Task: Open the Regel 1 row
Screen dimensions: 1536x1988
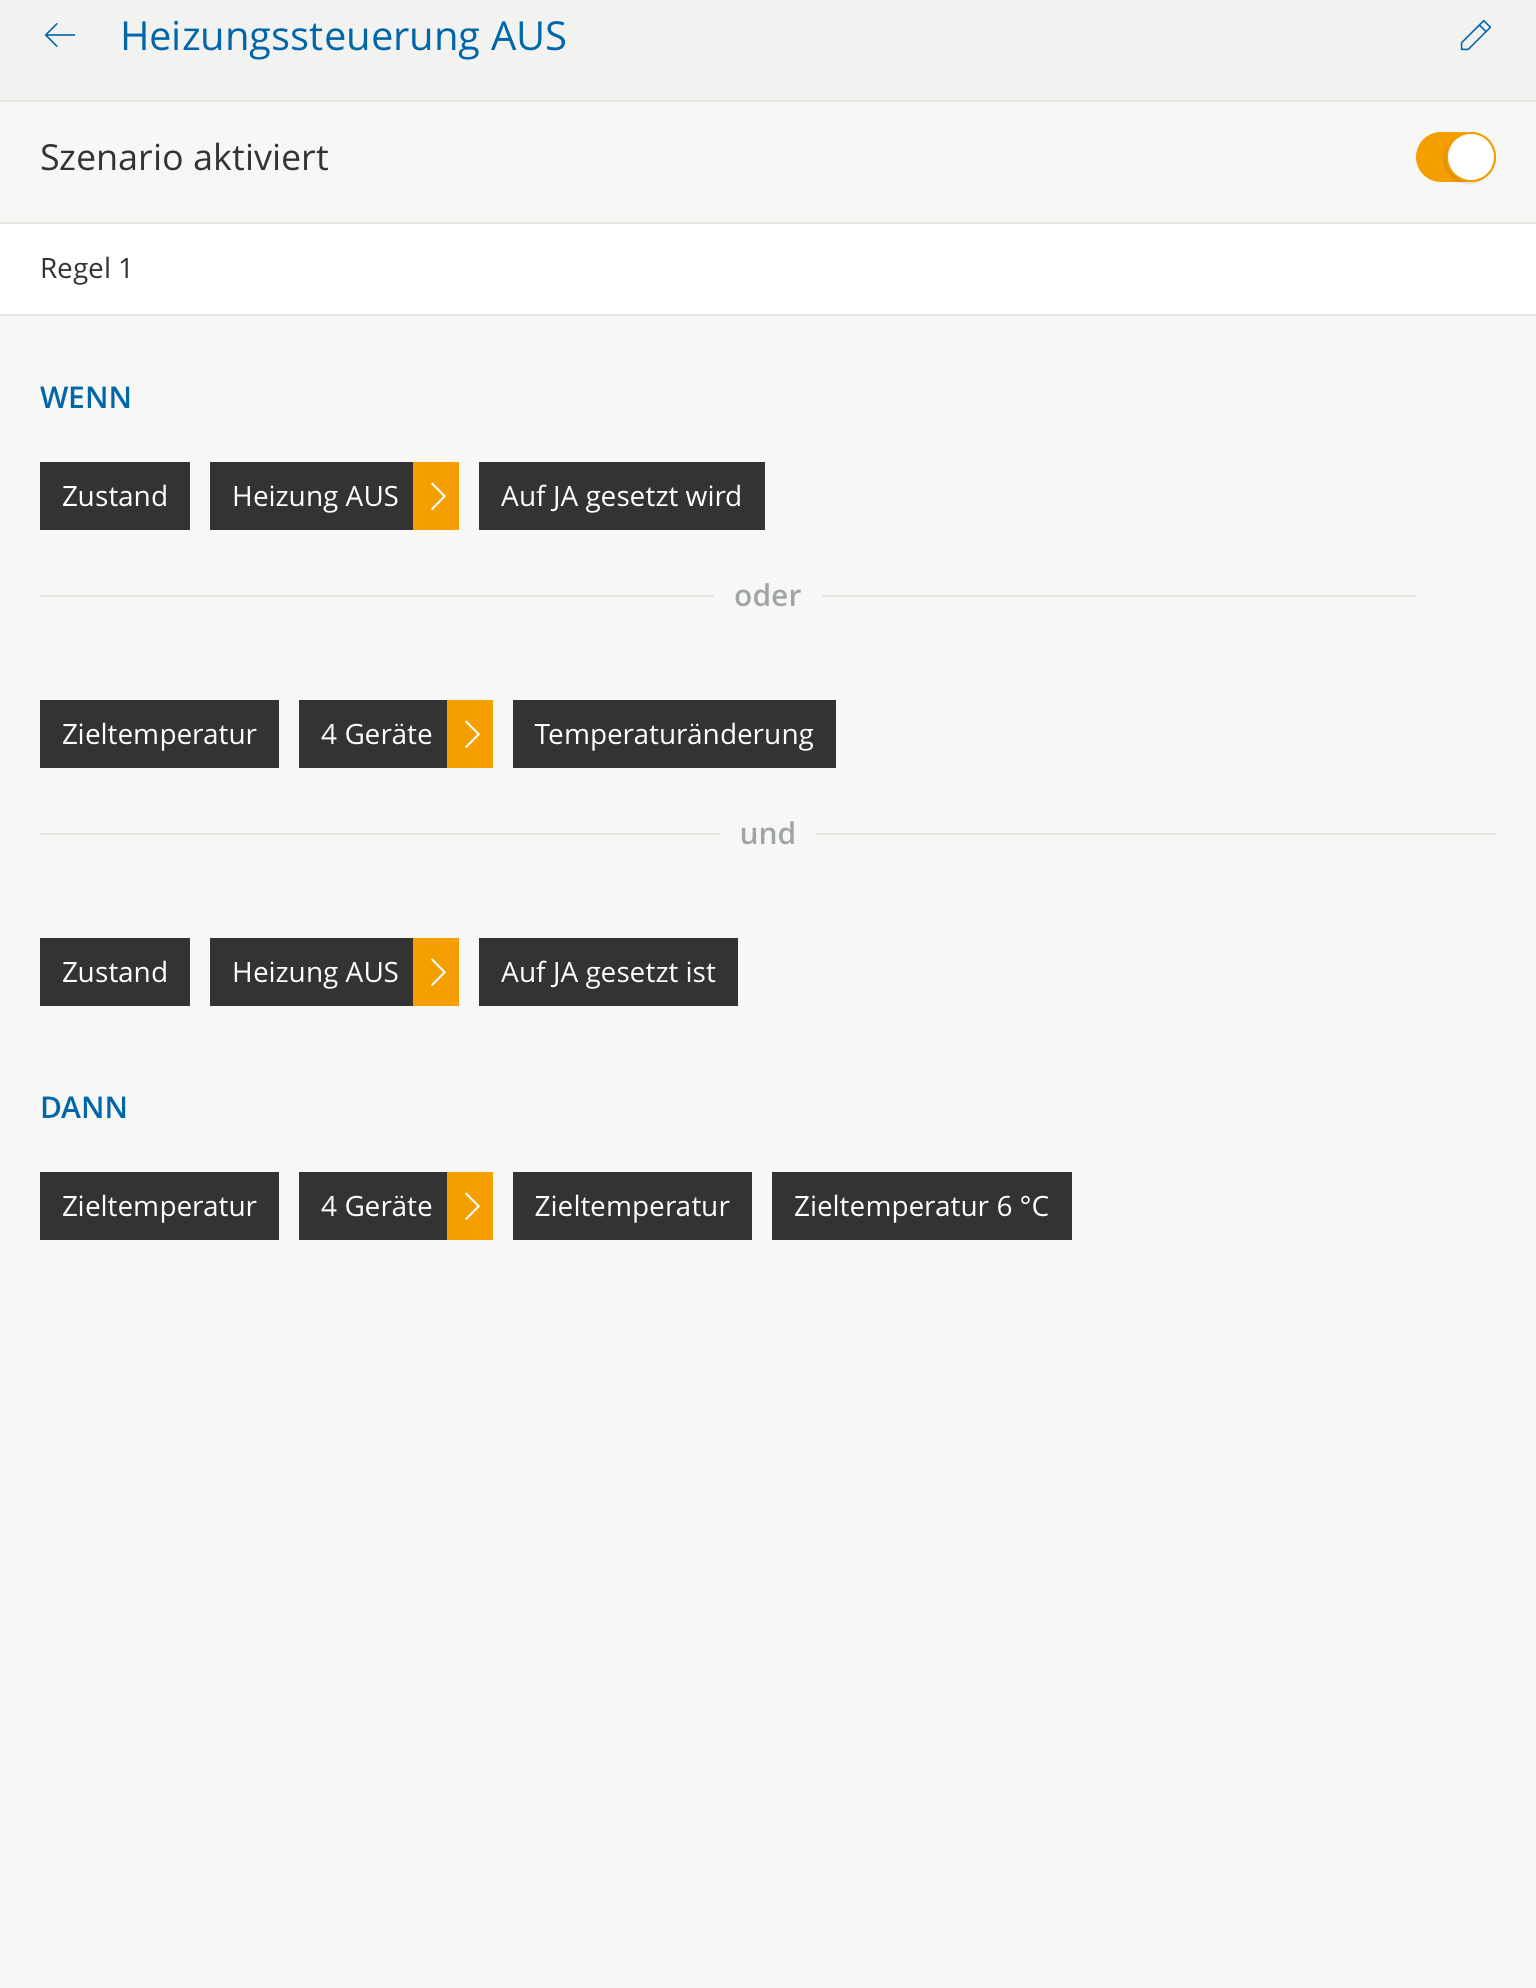Action: pos(766,269)
